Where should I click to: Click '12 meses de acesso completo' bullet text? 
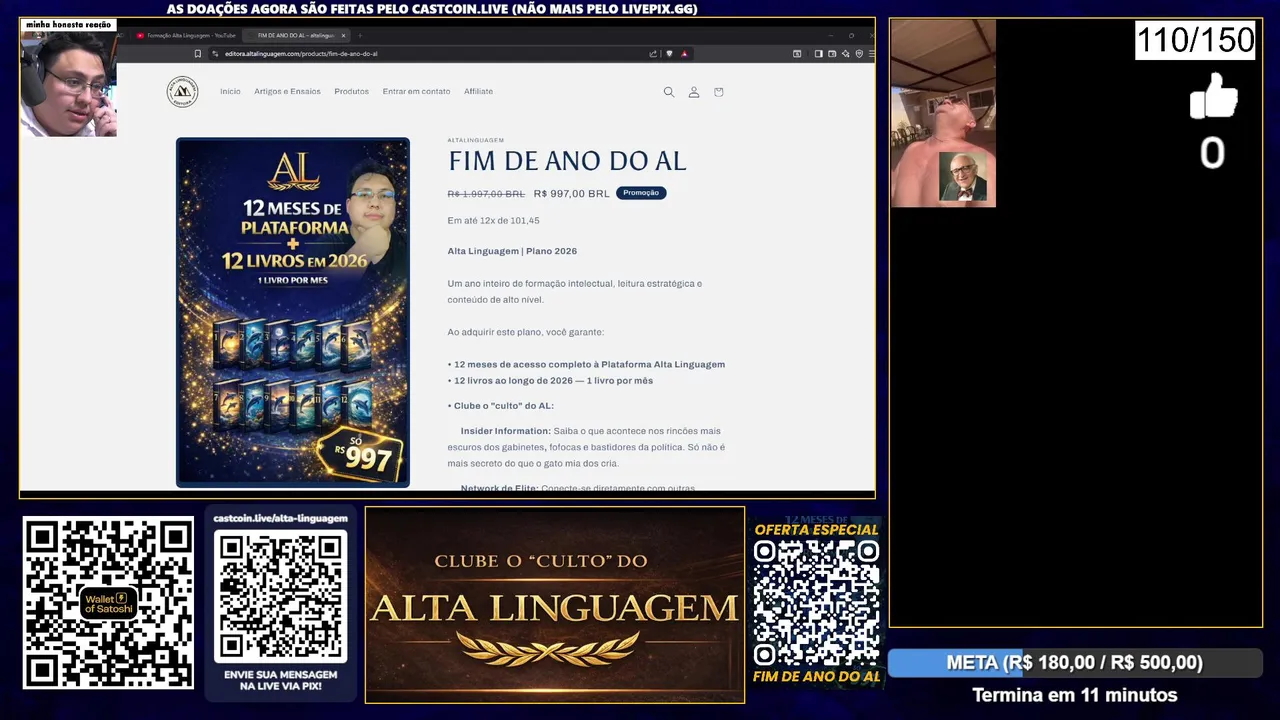click(586, 365)
